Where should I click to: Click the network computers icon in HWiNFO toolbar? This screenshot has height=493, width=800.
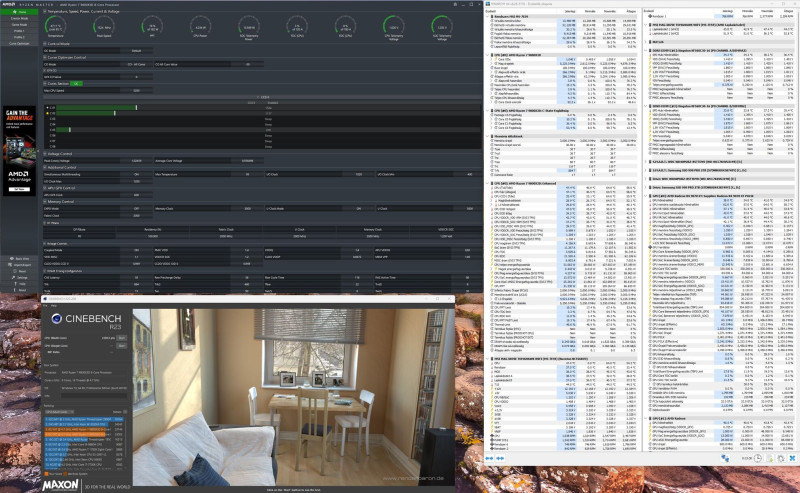(x=724, y=458)
